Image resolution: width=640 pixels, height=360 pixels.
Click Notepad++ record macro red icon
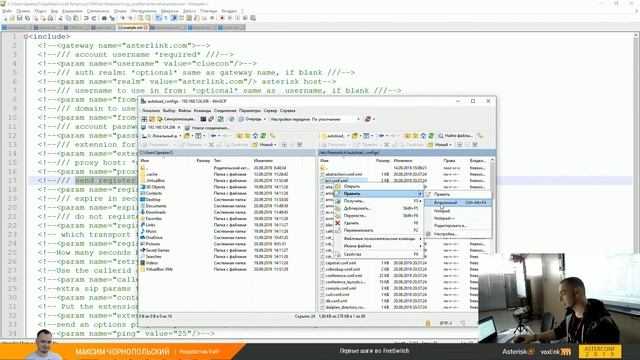222,18
